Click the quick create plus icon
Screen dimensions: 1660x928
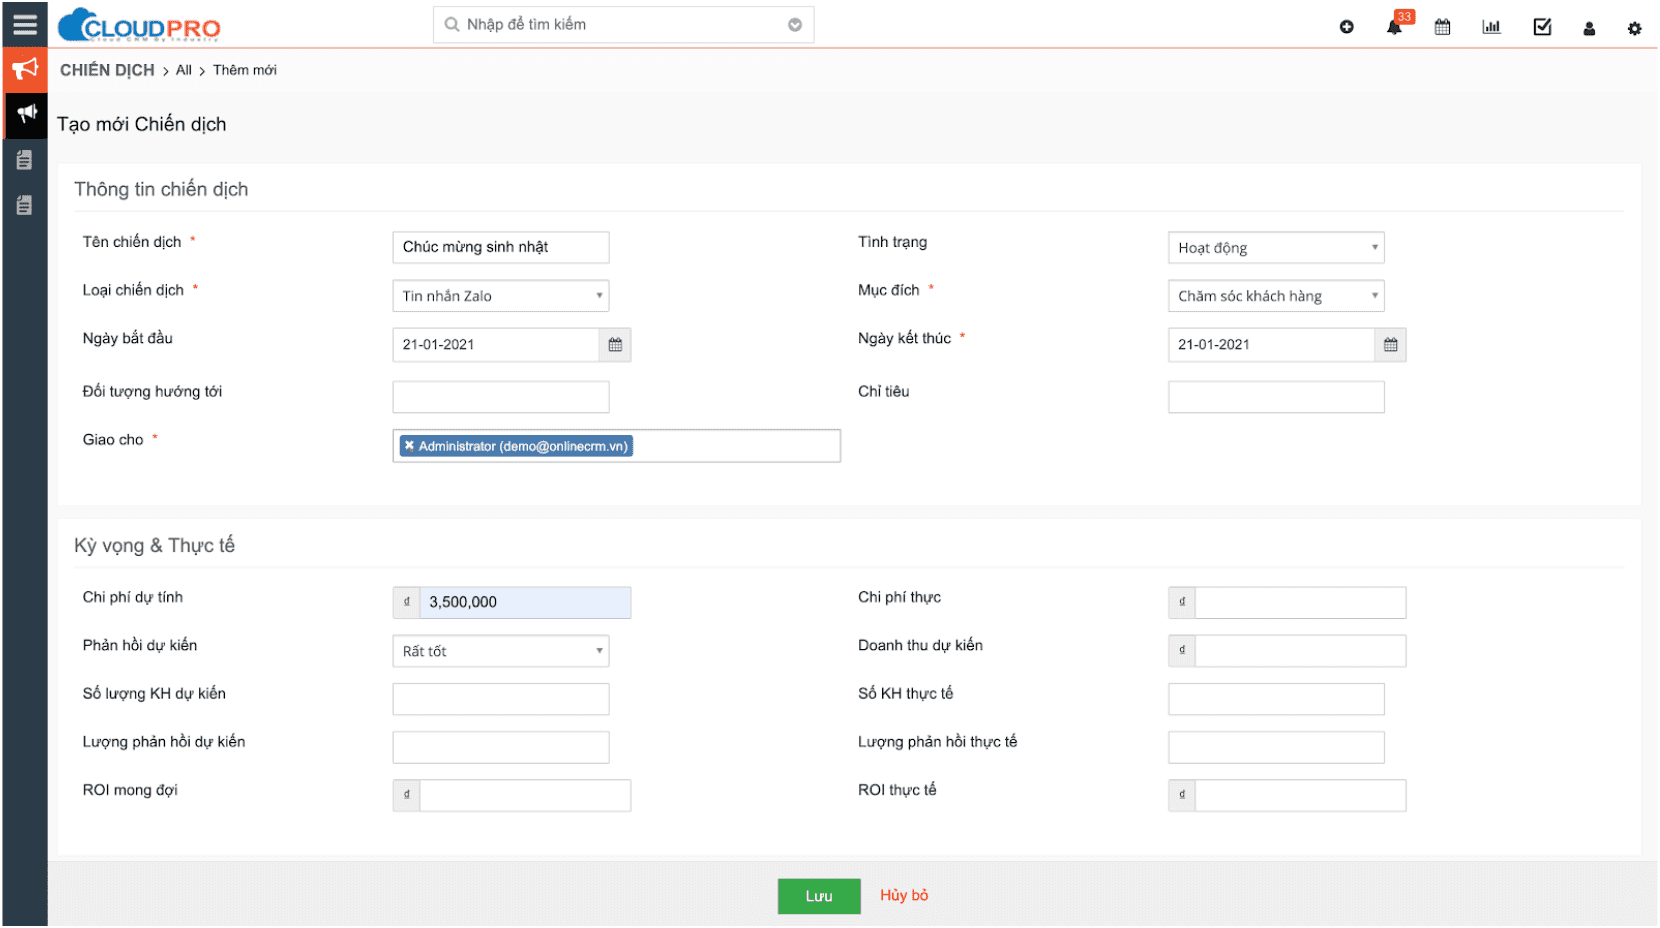point(1346,27)
